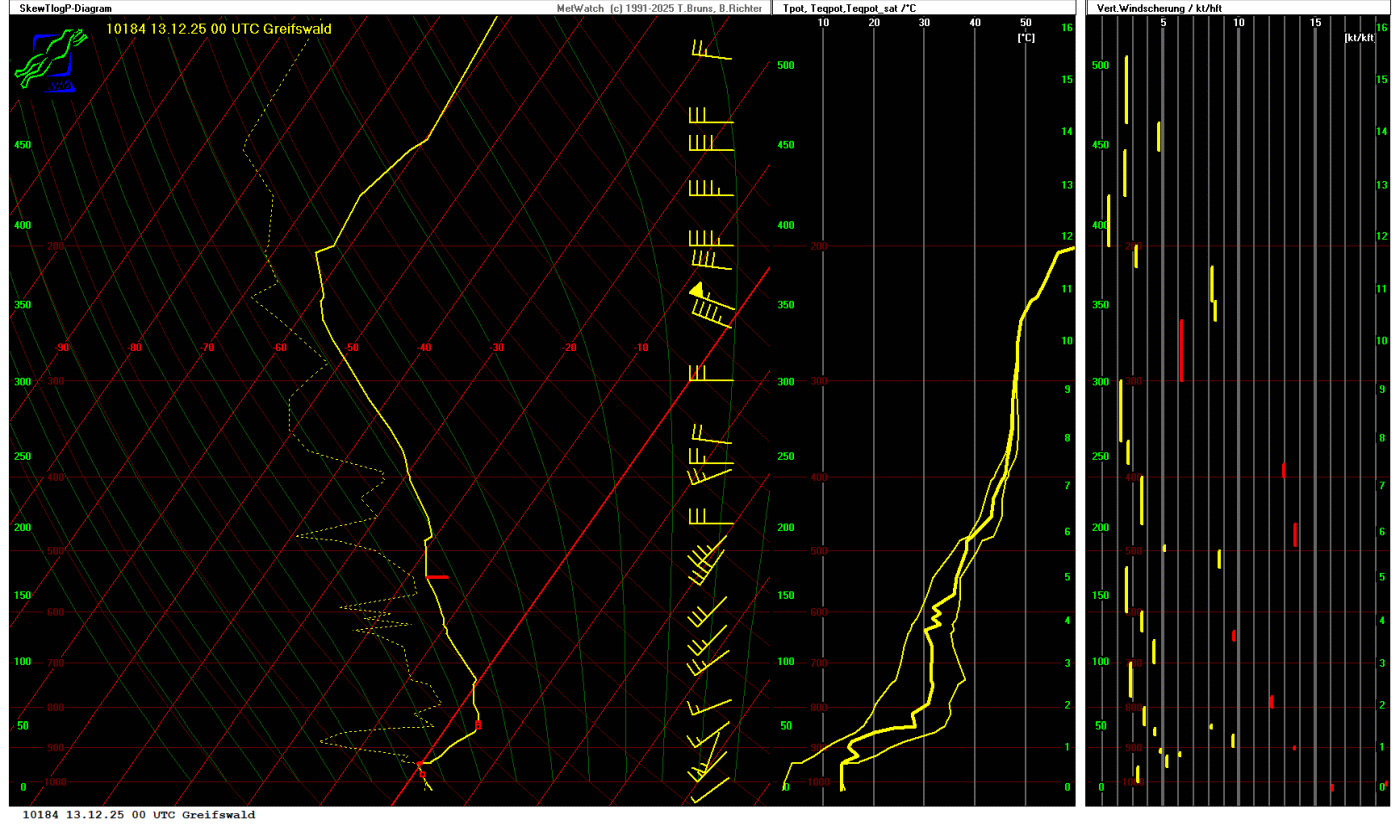The height and width of the screenshot is (825, 1400).
Task: Click the topmost wind barb in the column
Action: (x=710, y=52)
